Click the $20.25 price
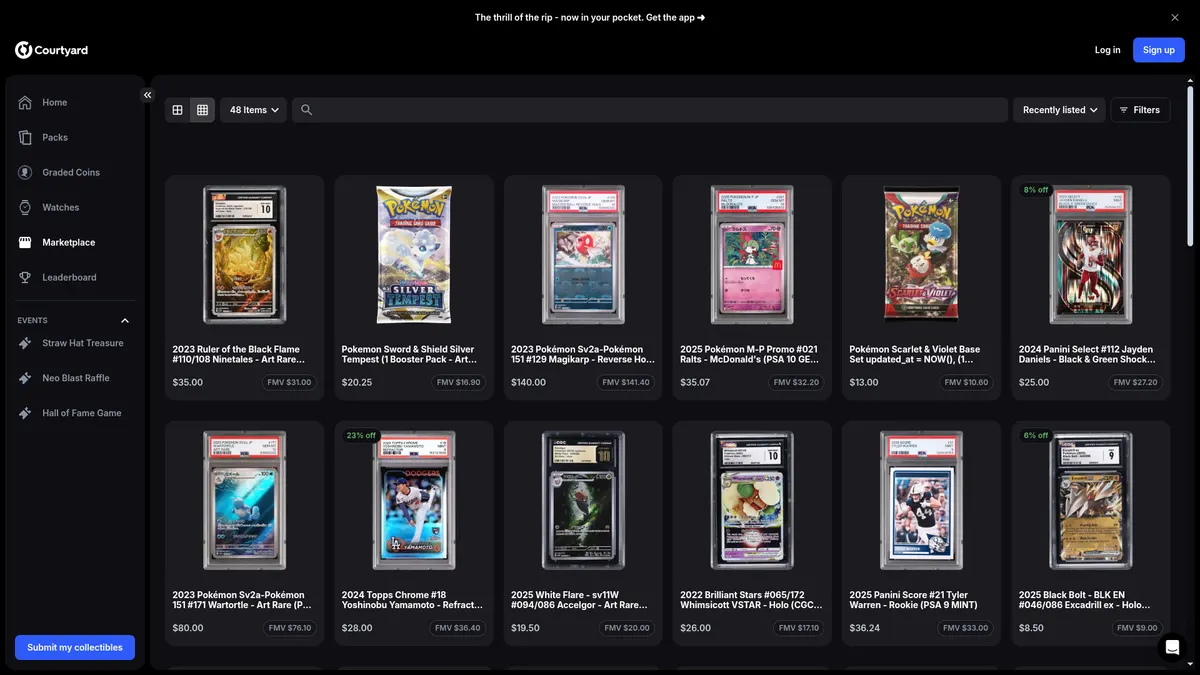The image size is (1200, 675). pos(357,382)
